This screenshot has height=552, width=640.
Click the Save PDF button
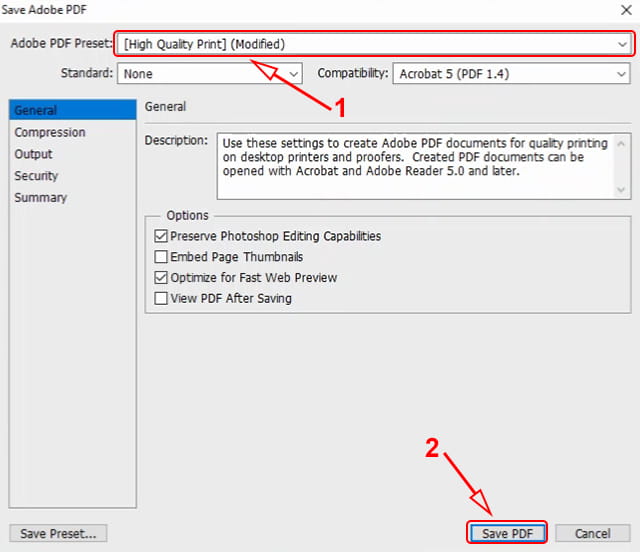(507, 533)
